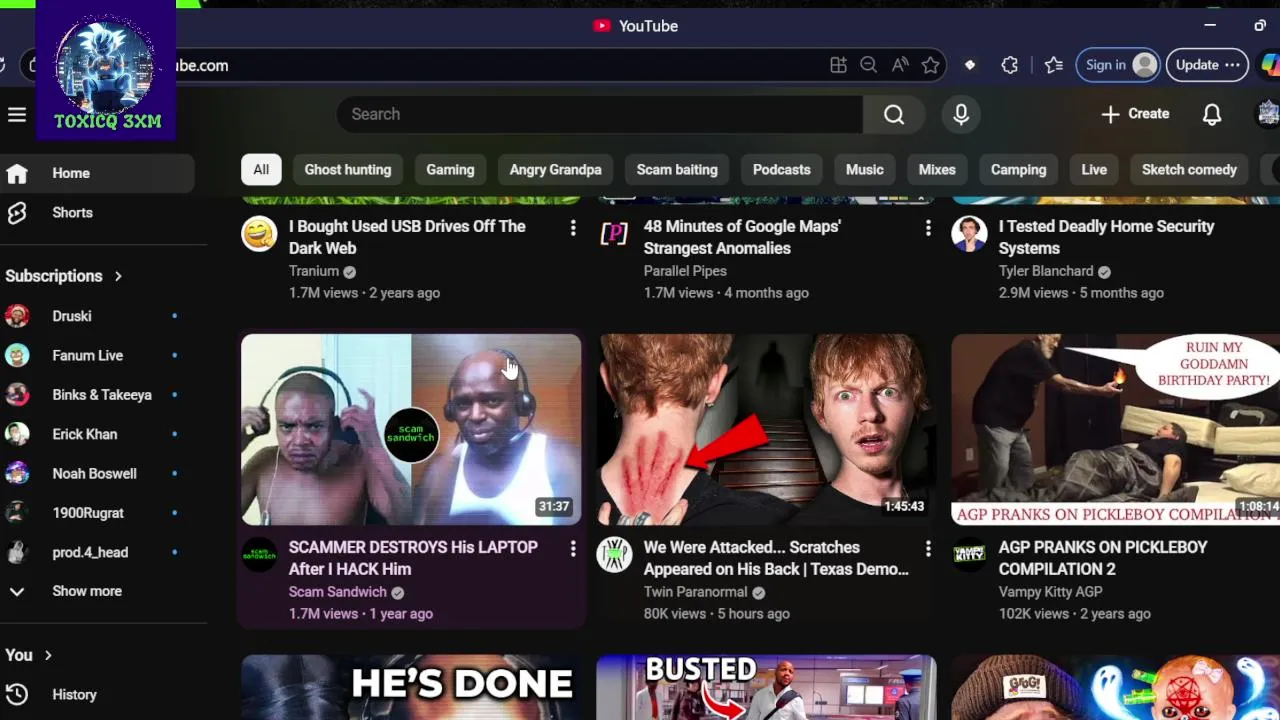Start voice search with the microphone icon

961,114
